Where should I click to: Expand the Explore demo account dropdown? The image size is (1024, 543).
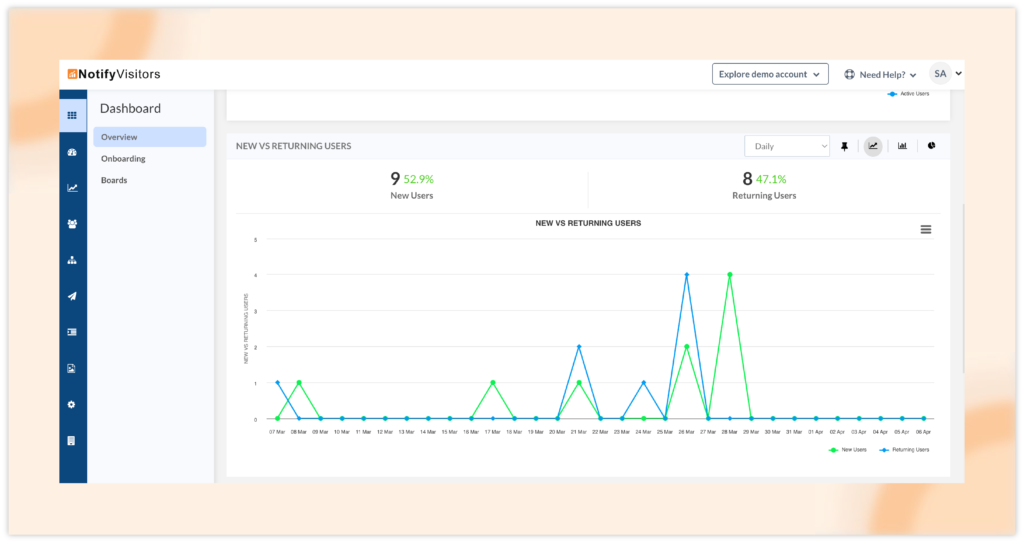770,74
